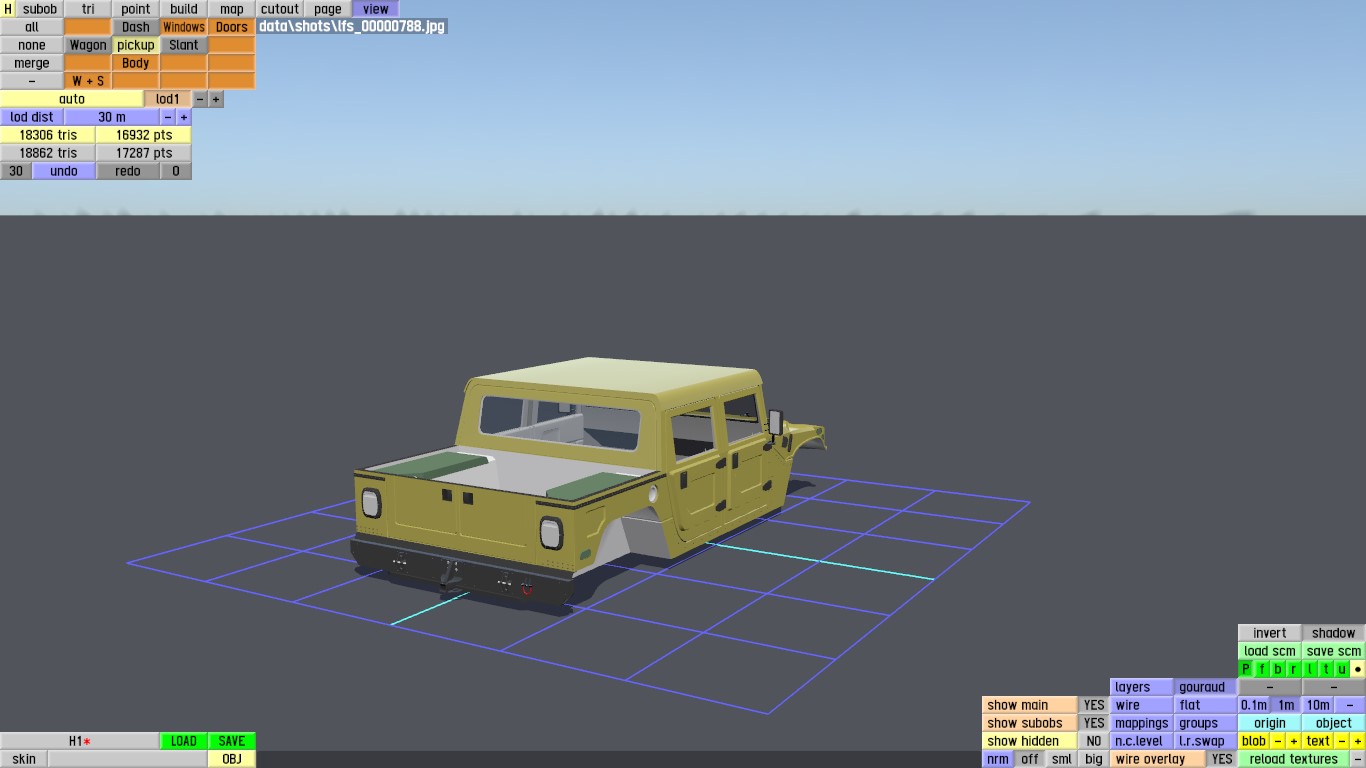
Task: Open the build tab
Action: pos(184,9)
